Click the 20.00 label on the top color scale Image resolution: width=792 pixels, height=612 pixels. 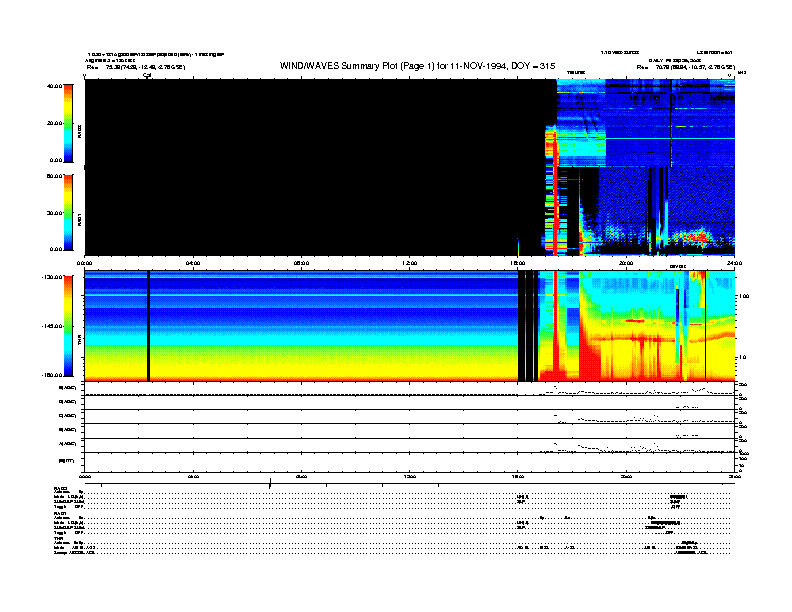(54, 123)
